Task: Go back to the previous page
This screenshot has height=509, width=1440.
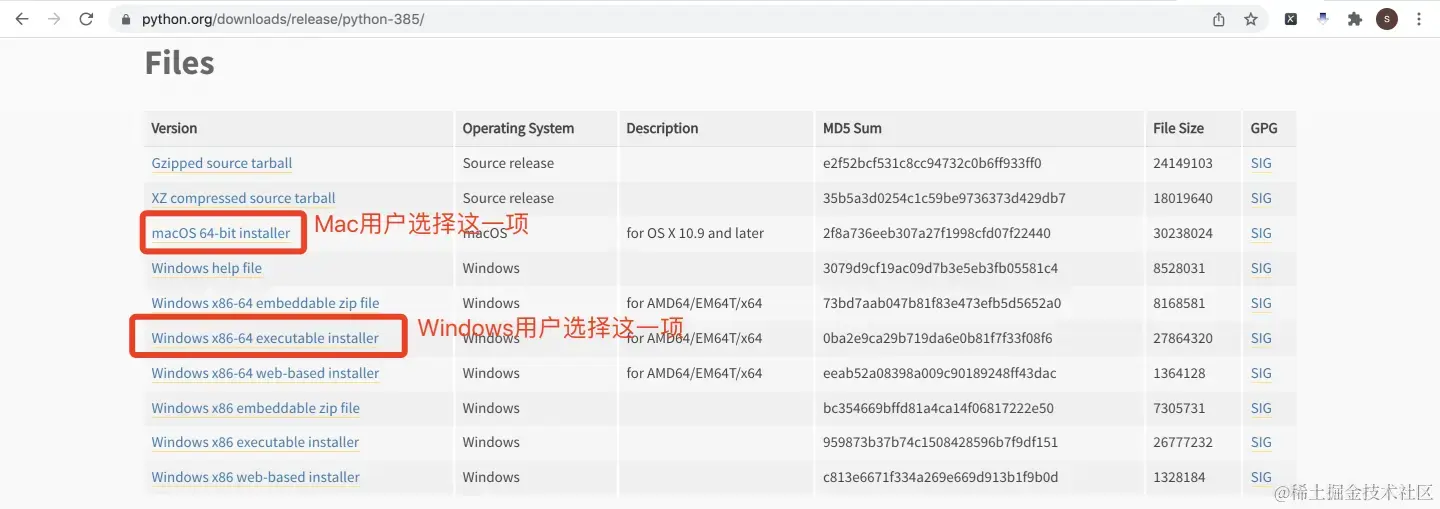Action: (x=22, y=19)
